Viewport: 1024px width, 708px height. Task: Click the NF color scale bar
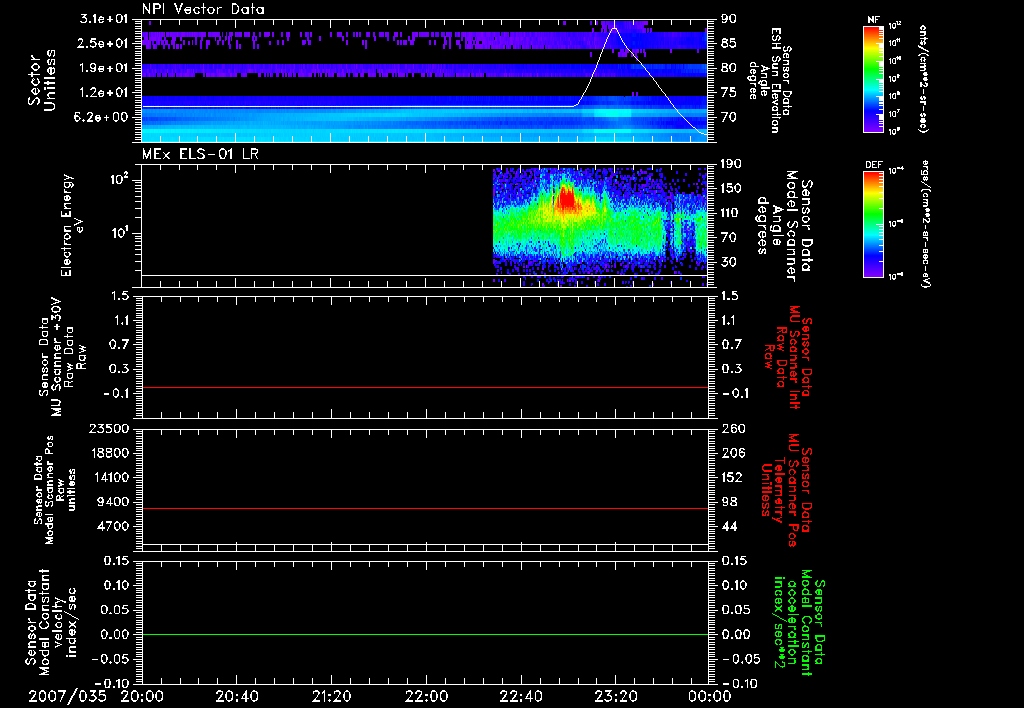tap(874, 79)
